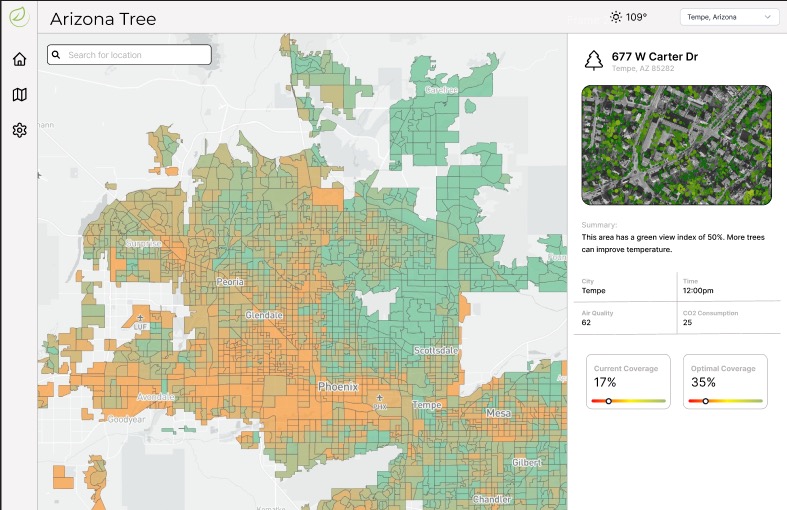Click the Glendale label on the map
Screen dimensions: 787x510
[x=264, y=315]
